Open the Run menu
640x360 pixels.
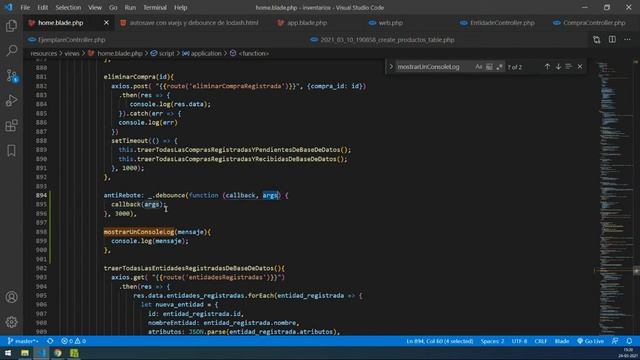130,7
